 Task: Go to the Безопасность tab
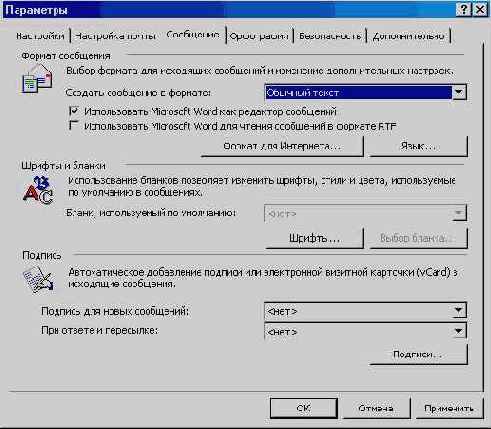[x=330, y=36]
